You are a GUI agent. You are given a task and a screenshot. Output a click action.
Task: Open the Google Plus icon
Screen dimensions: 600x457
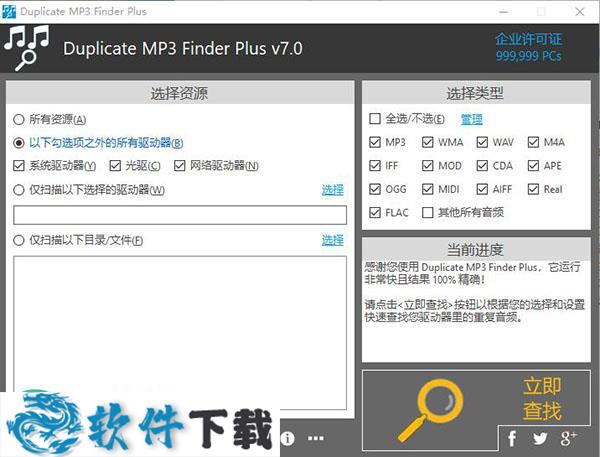(x=568, y=438)
